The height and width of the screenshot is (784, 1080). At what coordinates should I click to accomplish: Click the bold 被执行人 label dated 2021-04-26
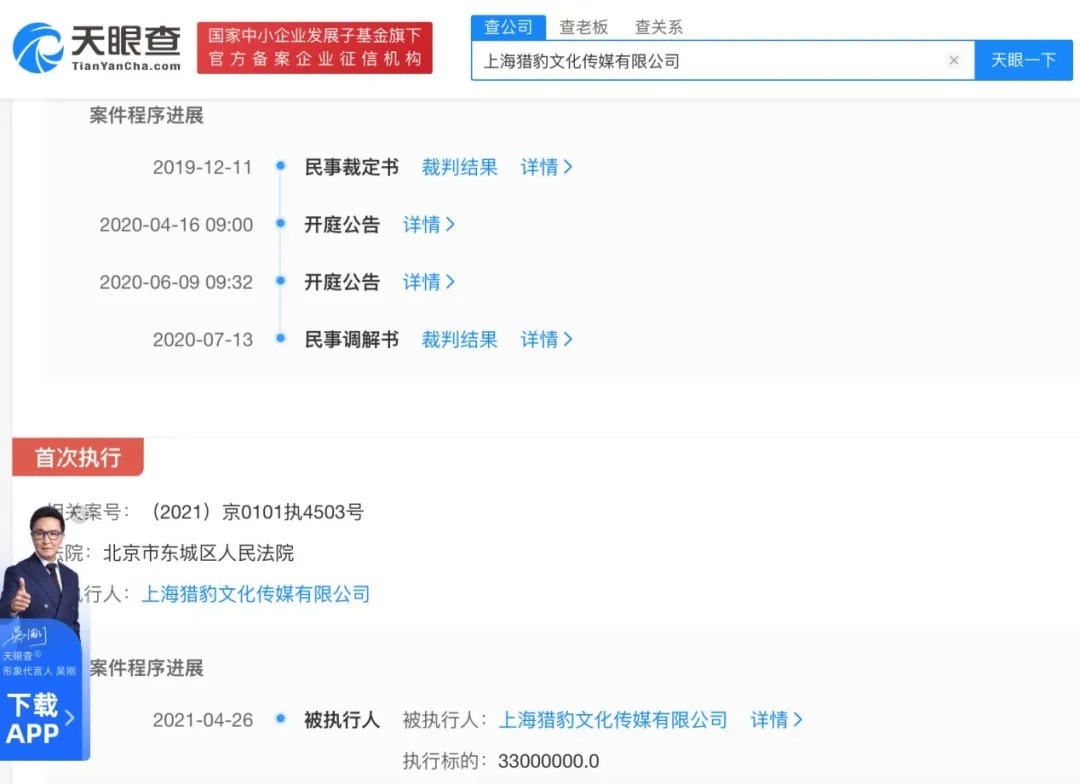pyautogui.click(x=342, y=720)
